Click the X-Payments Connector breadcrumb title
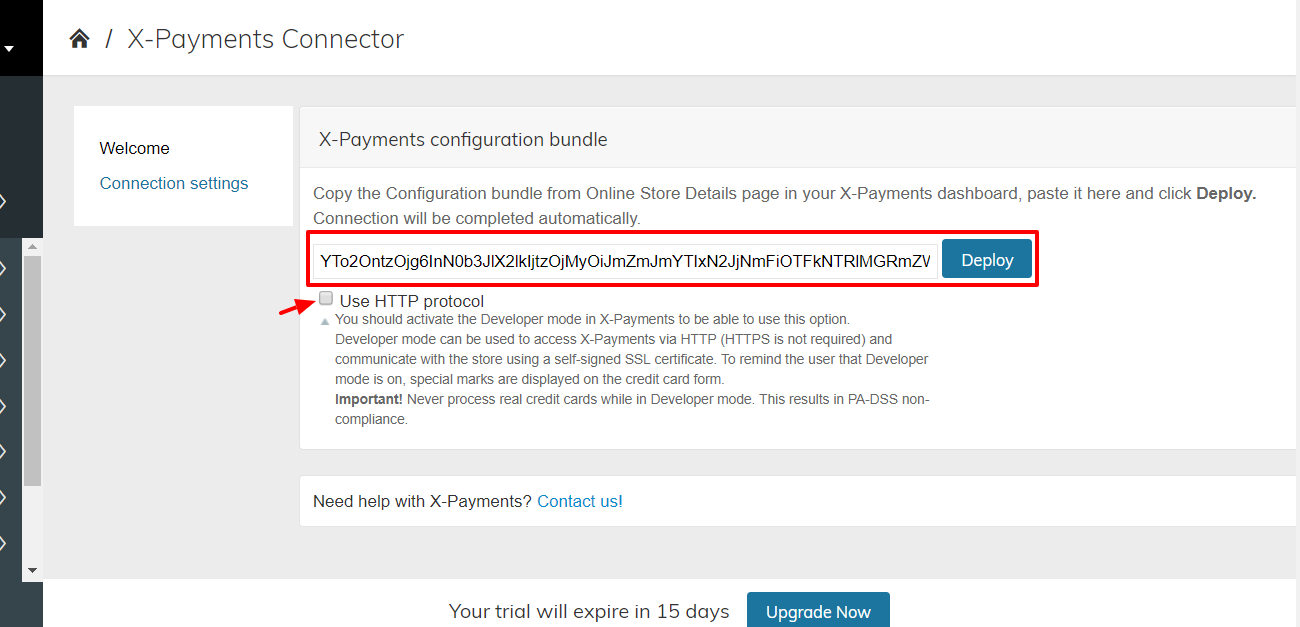1300x627 pixels. coord(266,39)
